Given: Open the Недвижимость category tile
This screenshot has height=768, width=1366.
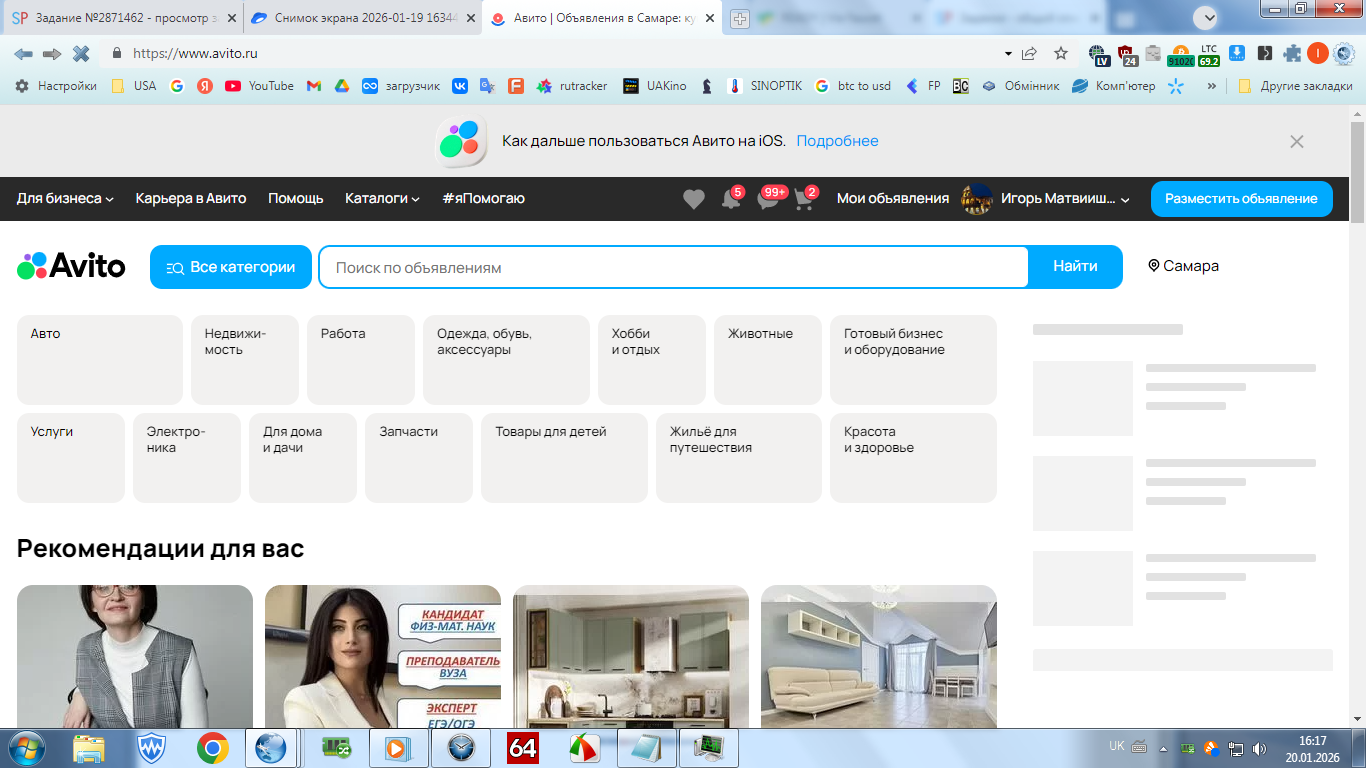Looking at the screenshot, I should (x=245, y=360).
